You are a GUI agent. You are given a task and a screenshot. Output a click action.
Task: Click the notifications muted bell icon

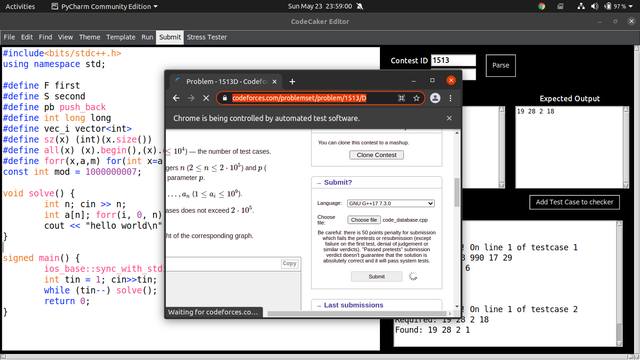click(x=360, y=7)
